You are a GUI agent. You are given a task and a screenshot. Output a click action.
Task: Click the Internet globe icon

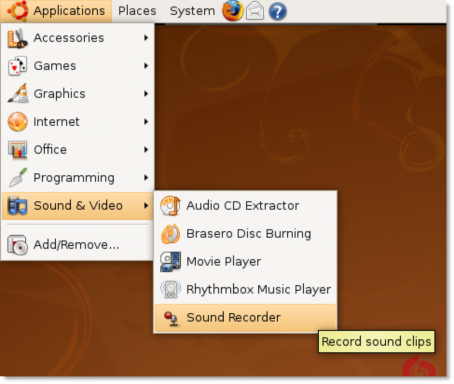pos(17,122)
